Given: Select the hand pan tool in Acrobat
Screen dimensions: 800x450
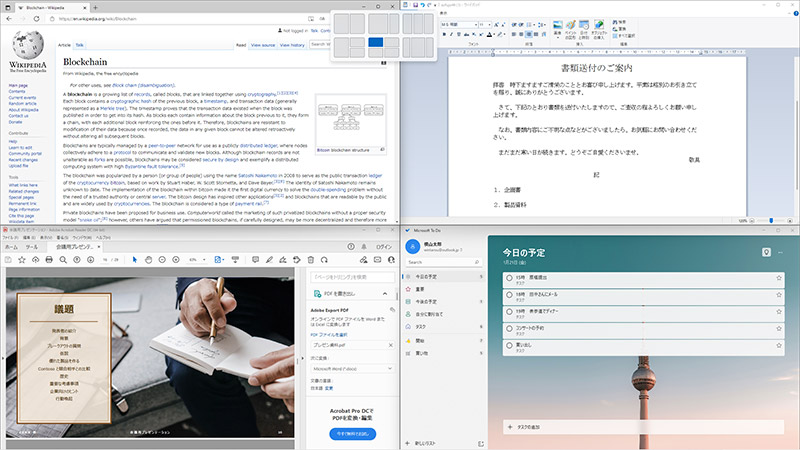Looking at the screenshot, I should pos(149,258).
